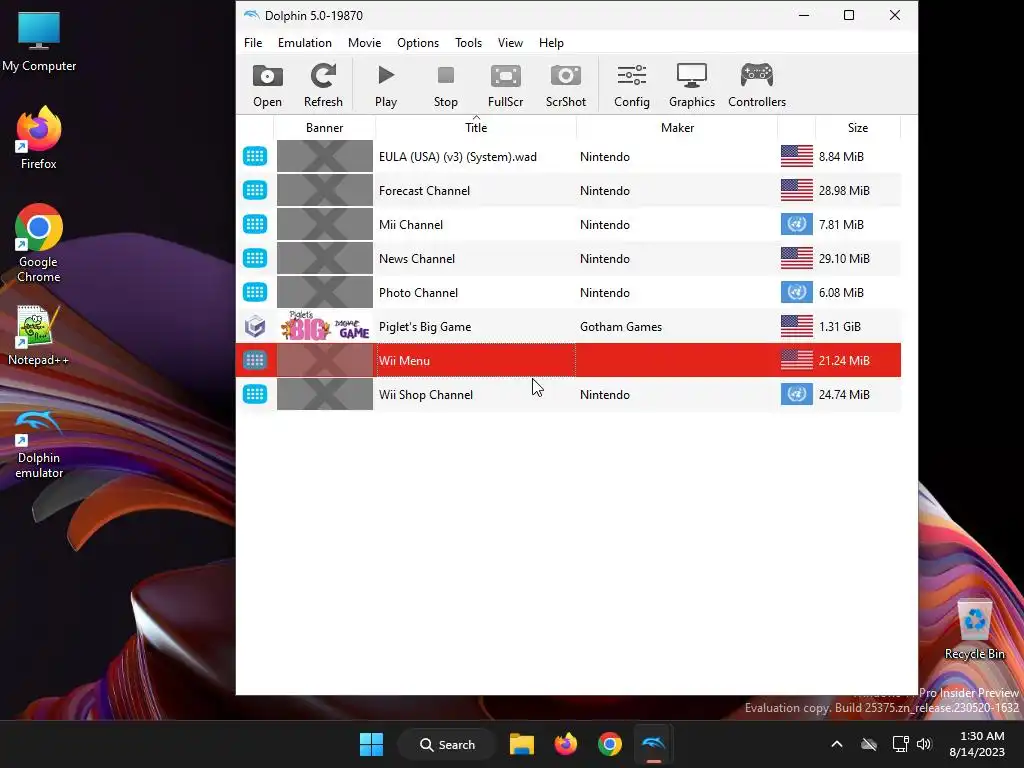Click the missing banner of EULA row

325,156
